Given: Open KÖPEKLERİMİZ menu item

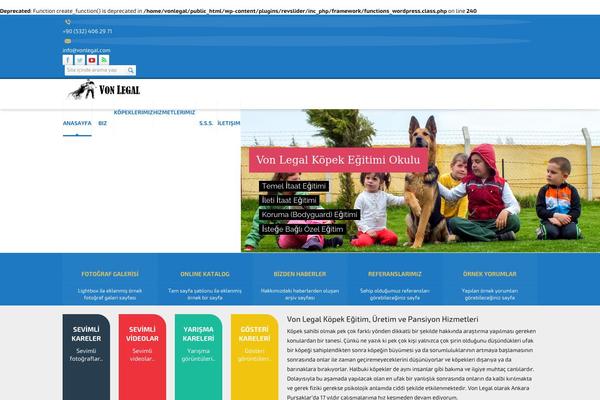Looking at the screenshot, I should (x=132, y=113).
